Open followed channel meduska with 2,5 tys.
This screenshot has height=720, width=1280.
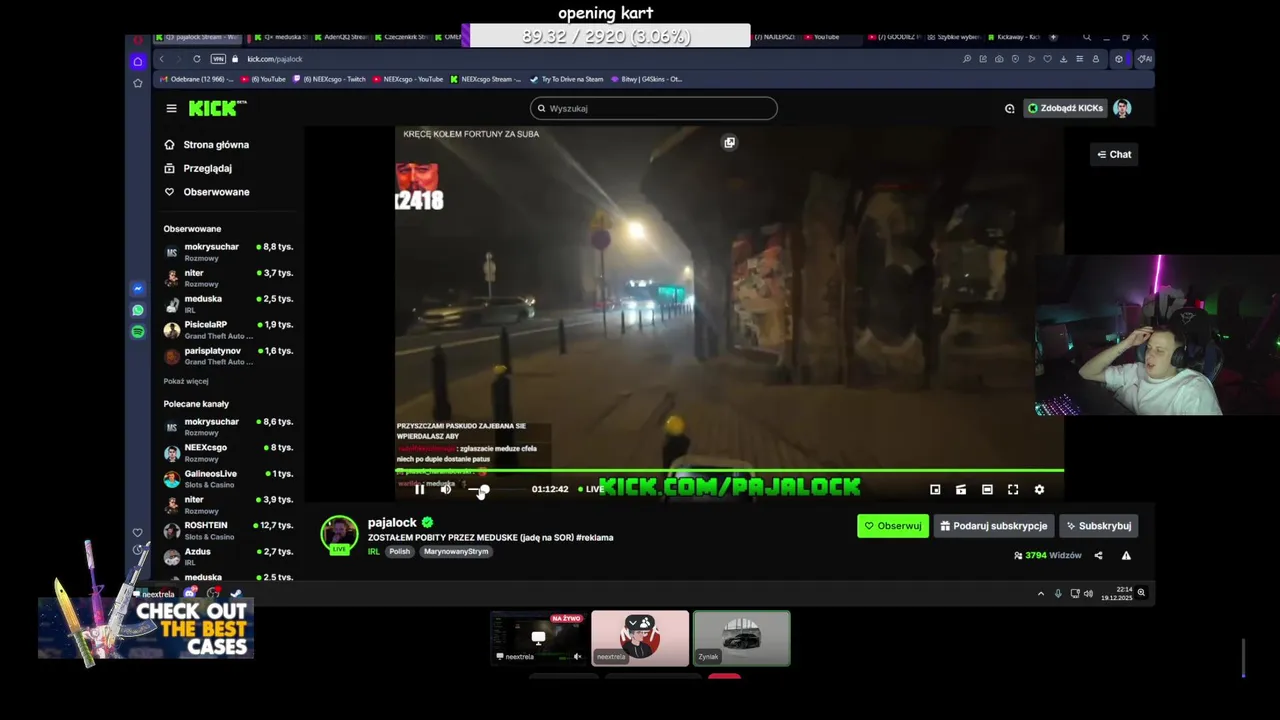[228, 303]
